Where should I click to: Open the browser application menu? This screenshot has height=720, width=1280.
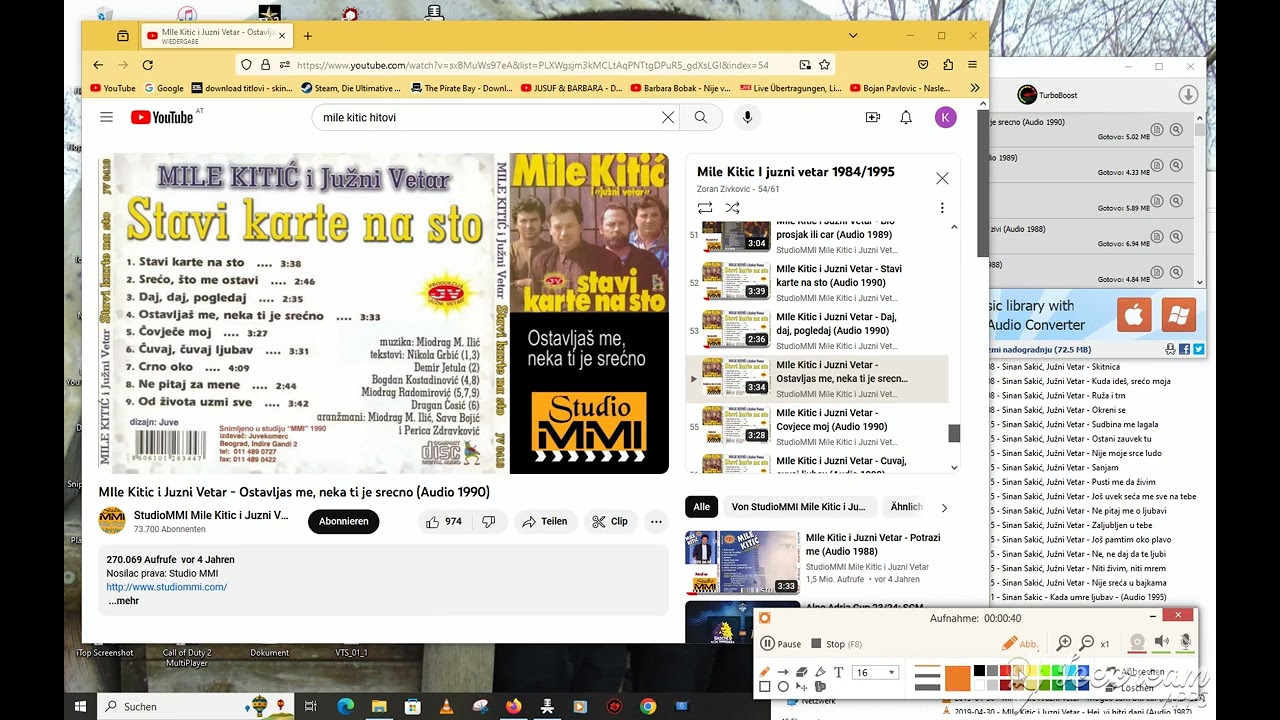[x=973, y=65]
